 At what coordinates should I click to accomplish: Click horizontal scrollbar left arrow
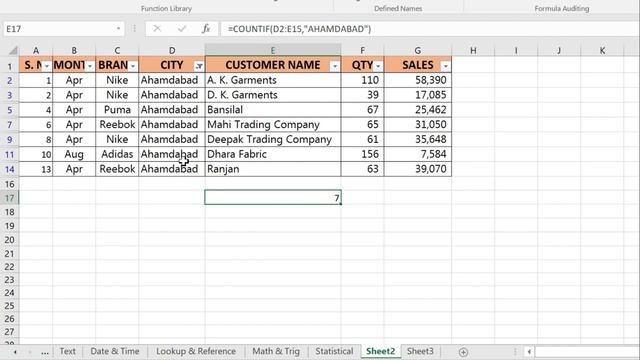pos(529,352)
